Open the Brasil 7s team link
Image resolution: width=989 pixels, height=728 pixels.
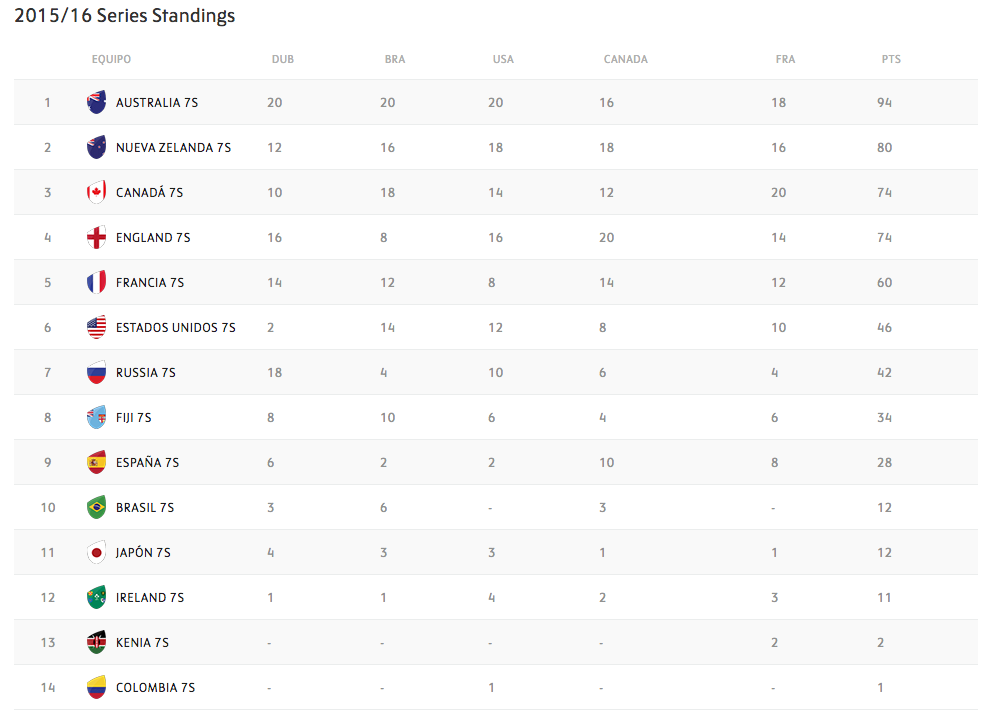[x=144, y=508]
